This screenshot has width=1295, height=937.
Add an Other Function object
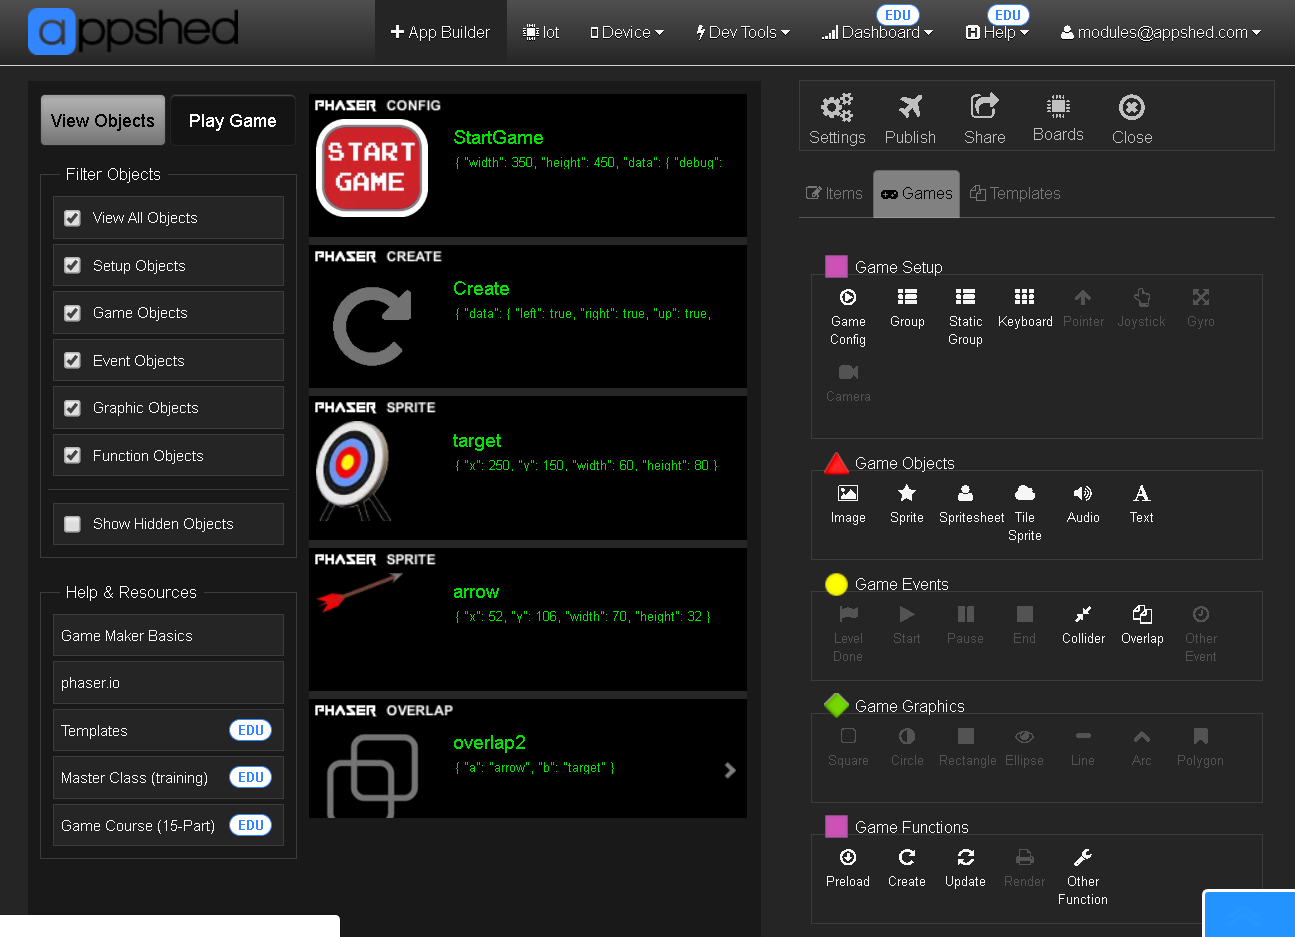(1083, 877)
